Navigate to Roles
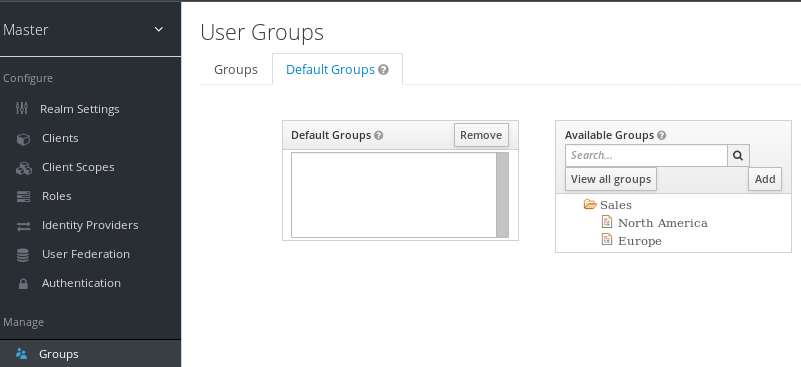This screenshot has height=367, width=801. tap(57, 196)
